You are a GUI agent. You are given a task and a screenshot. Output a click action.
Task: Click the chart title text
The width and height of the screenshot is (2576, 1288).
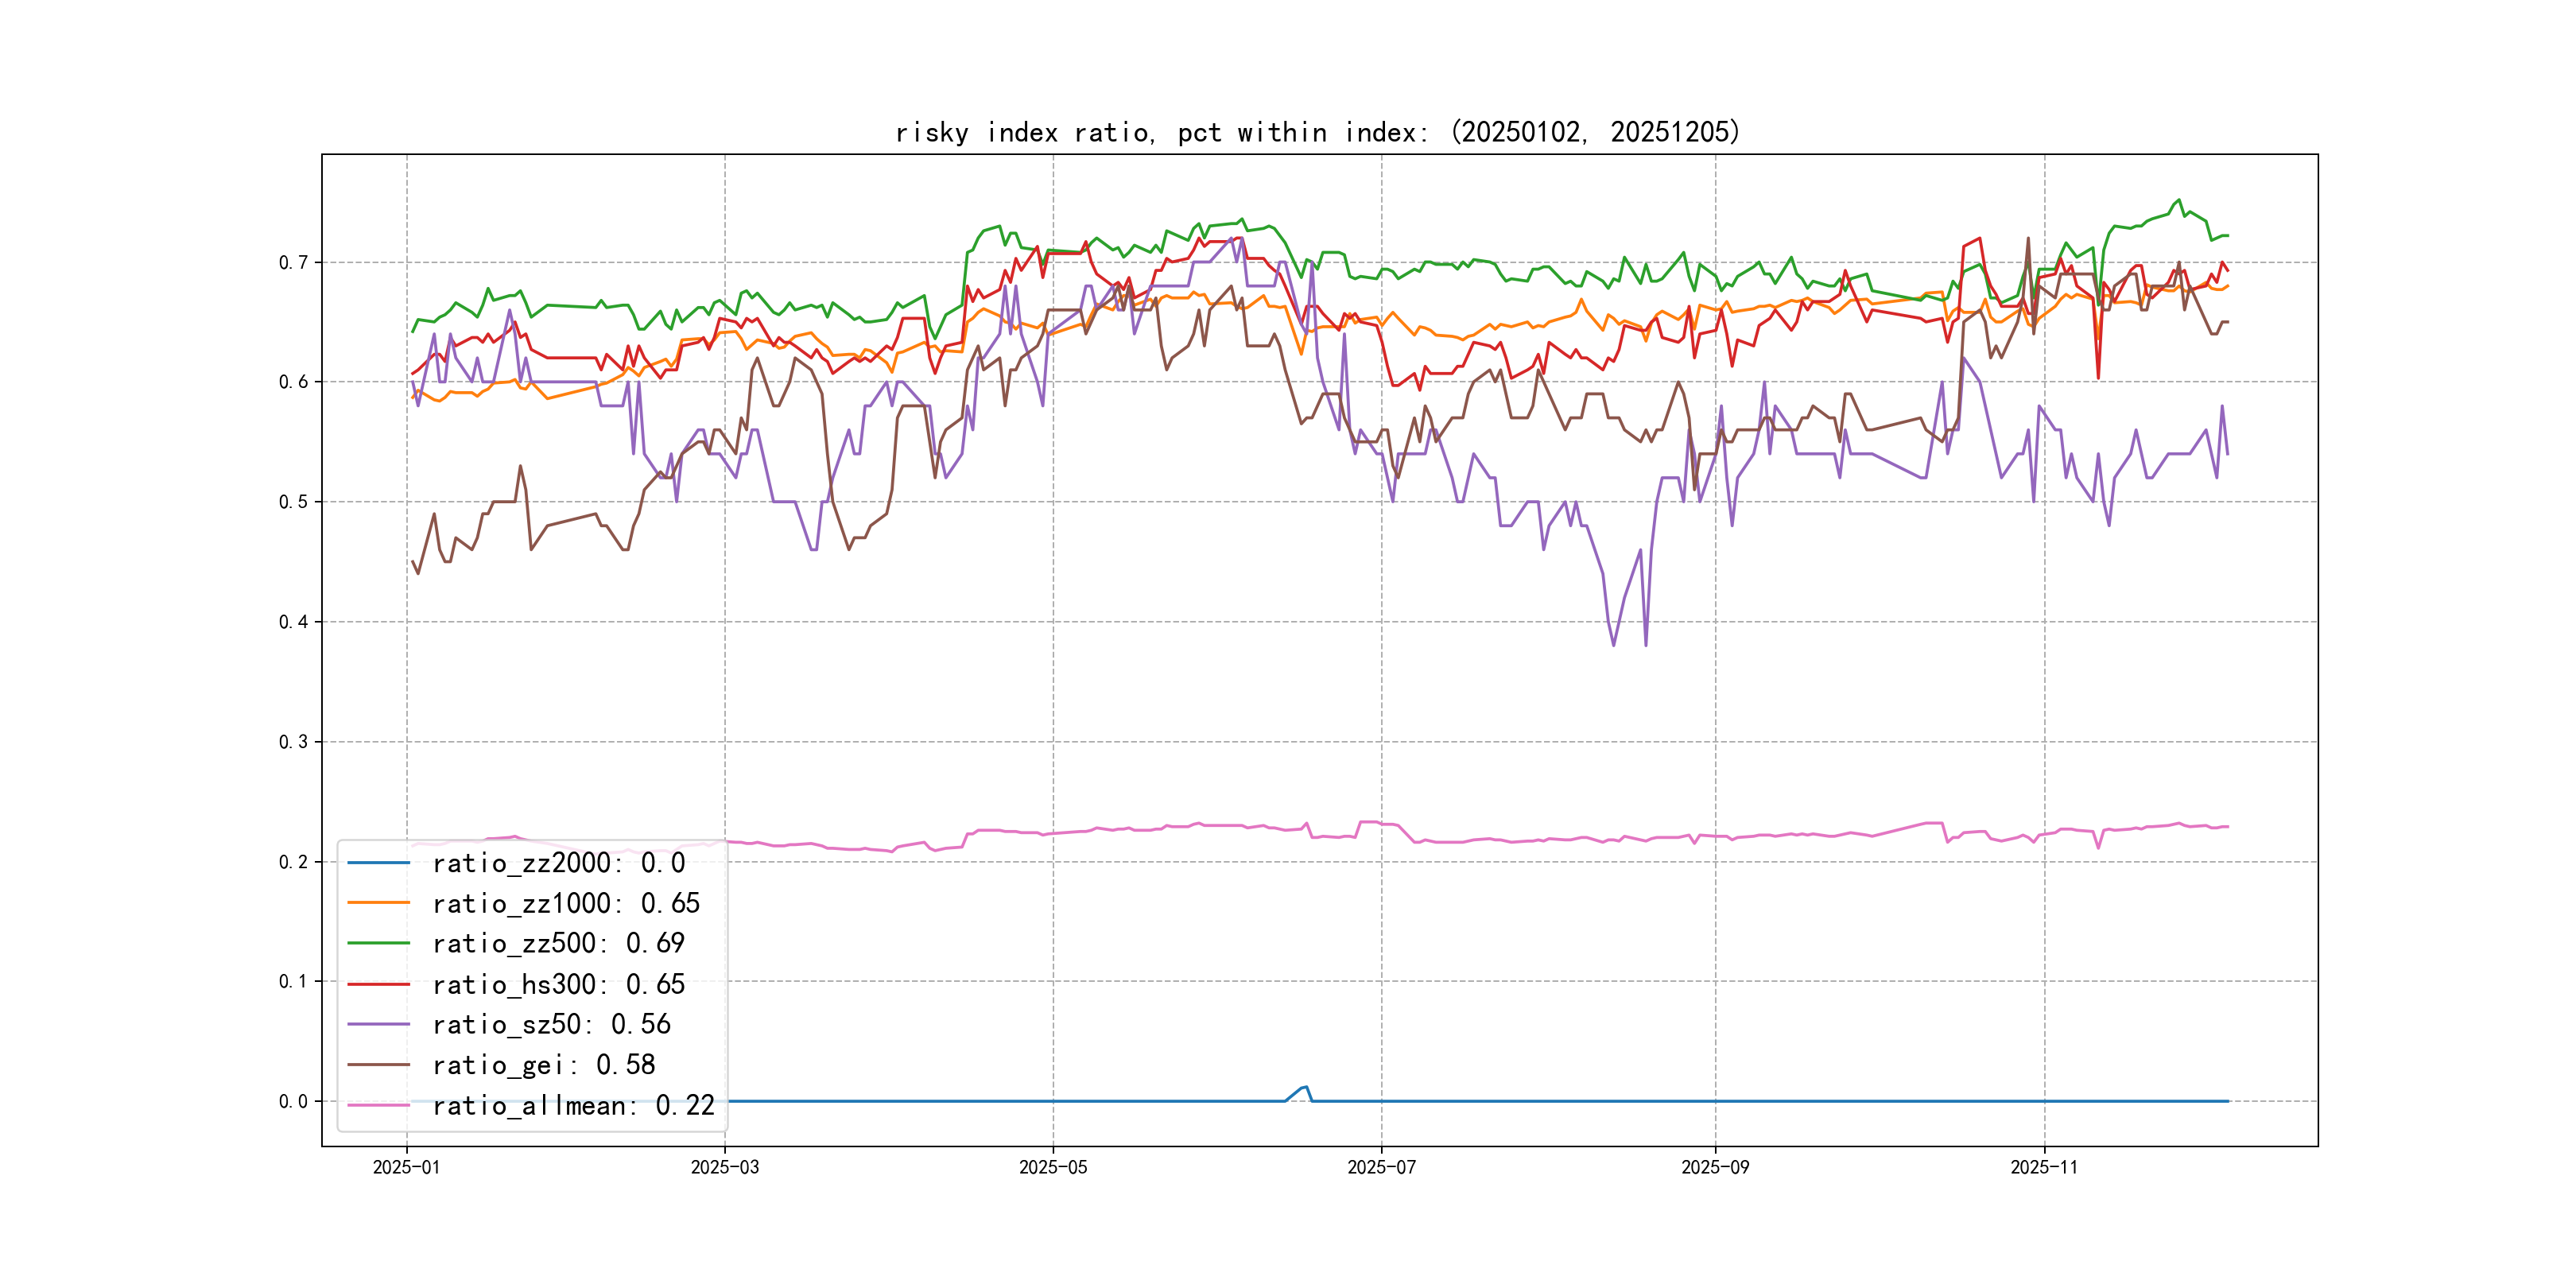tap(1317, 132)
